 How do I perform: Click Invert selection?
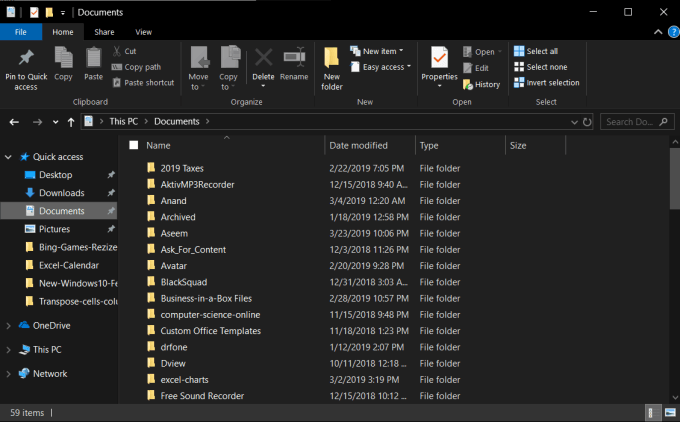click(x=546, y=82)
